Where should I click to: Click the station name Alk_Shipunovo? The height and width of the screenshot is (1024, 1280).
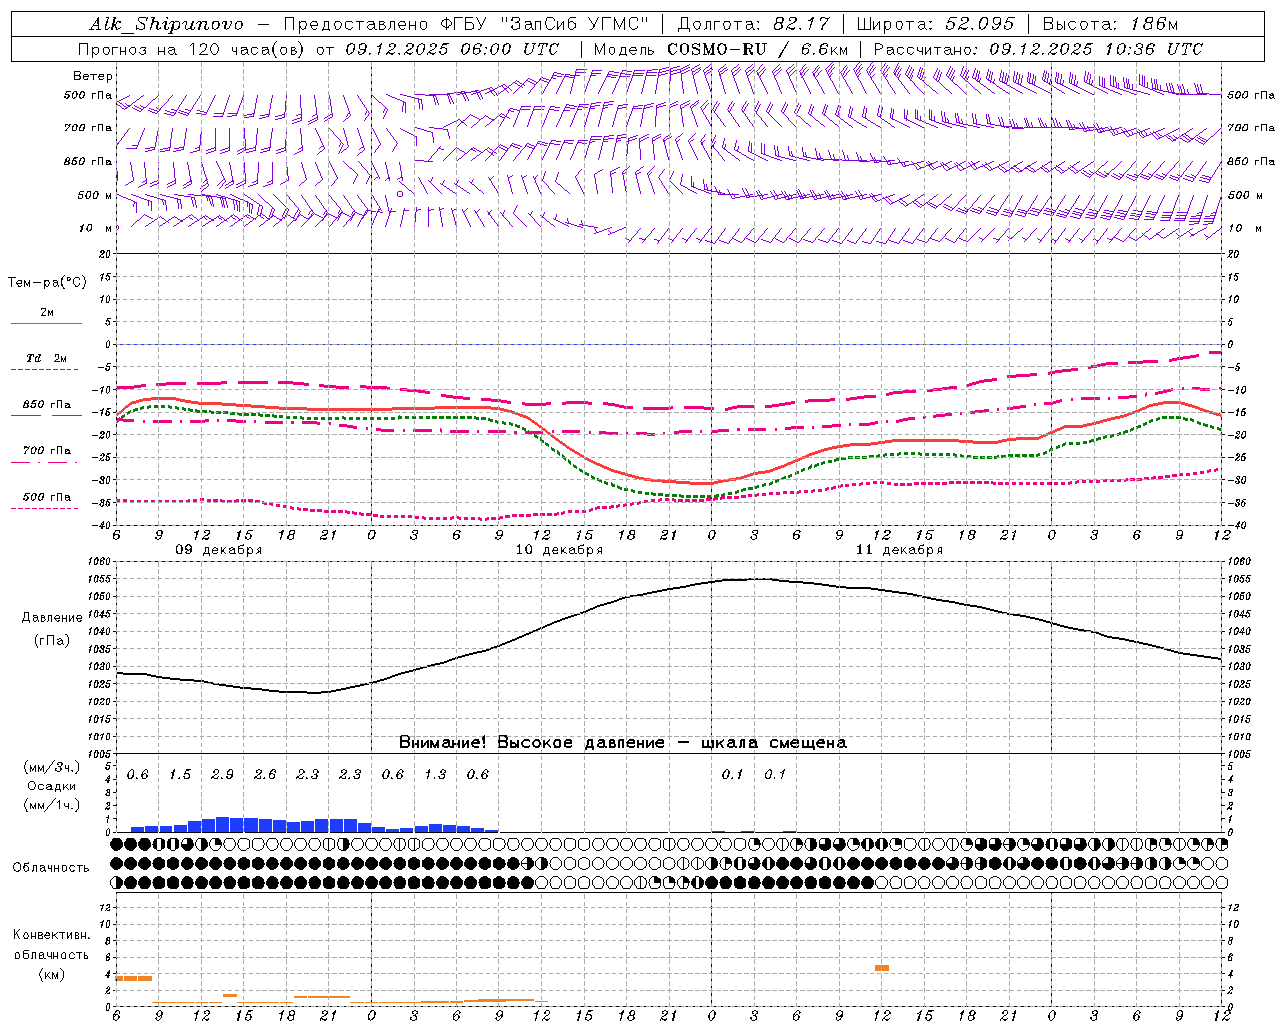click(x=166, y=24)
